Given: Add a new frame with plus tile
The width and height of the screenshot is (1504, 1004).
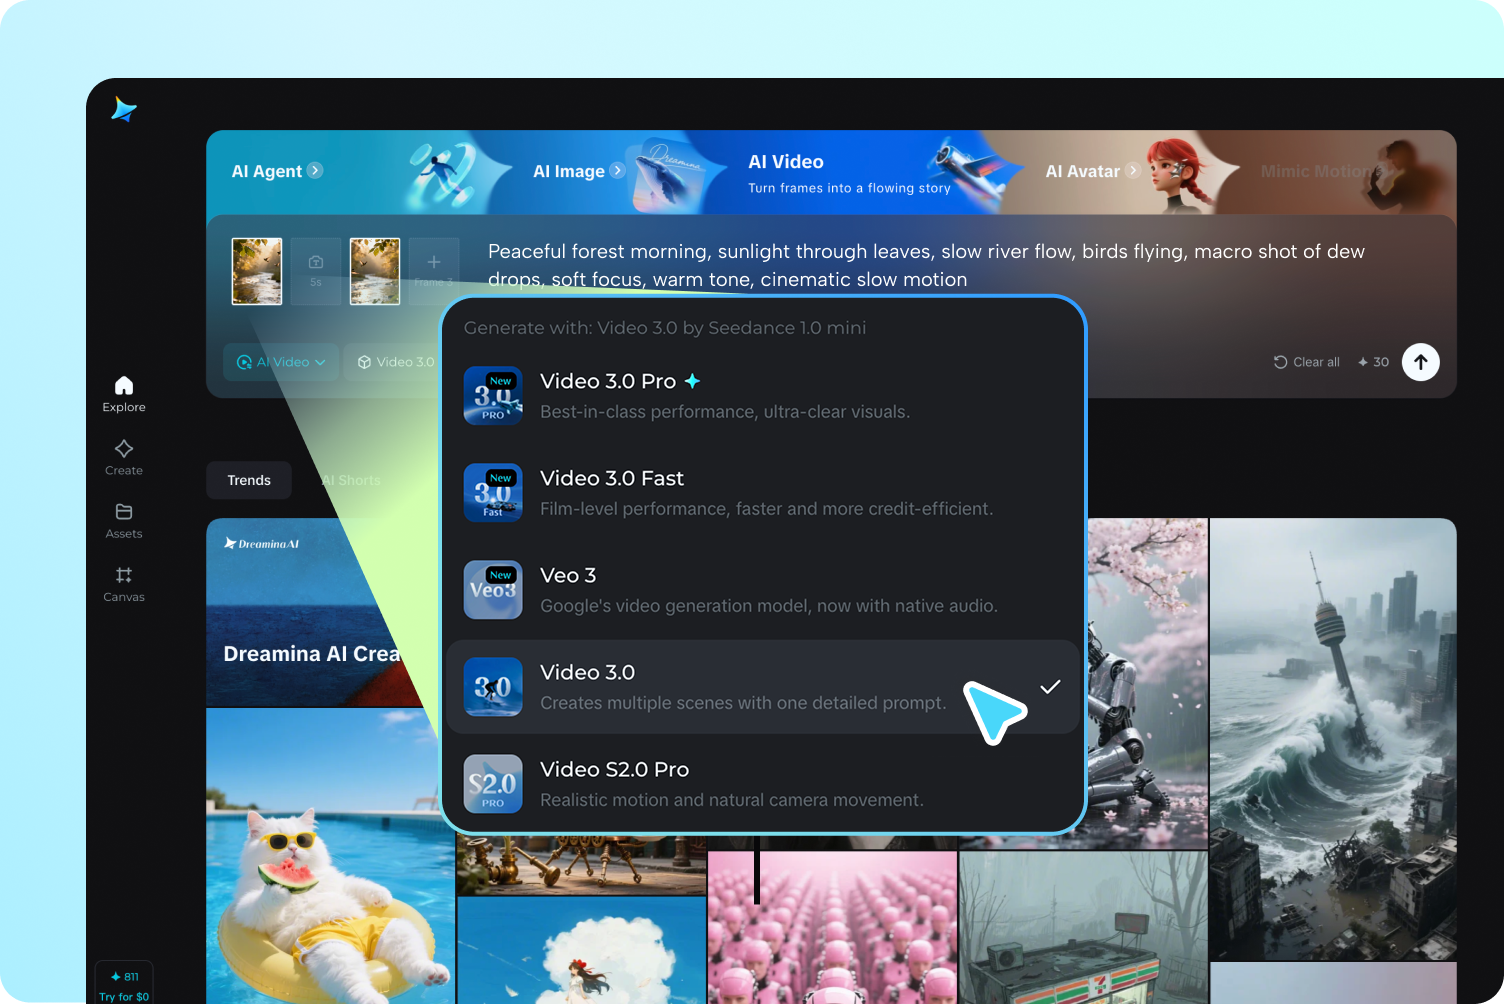Looking at the screenshot, I should coord(434,271).
